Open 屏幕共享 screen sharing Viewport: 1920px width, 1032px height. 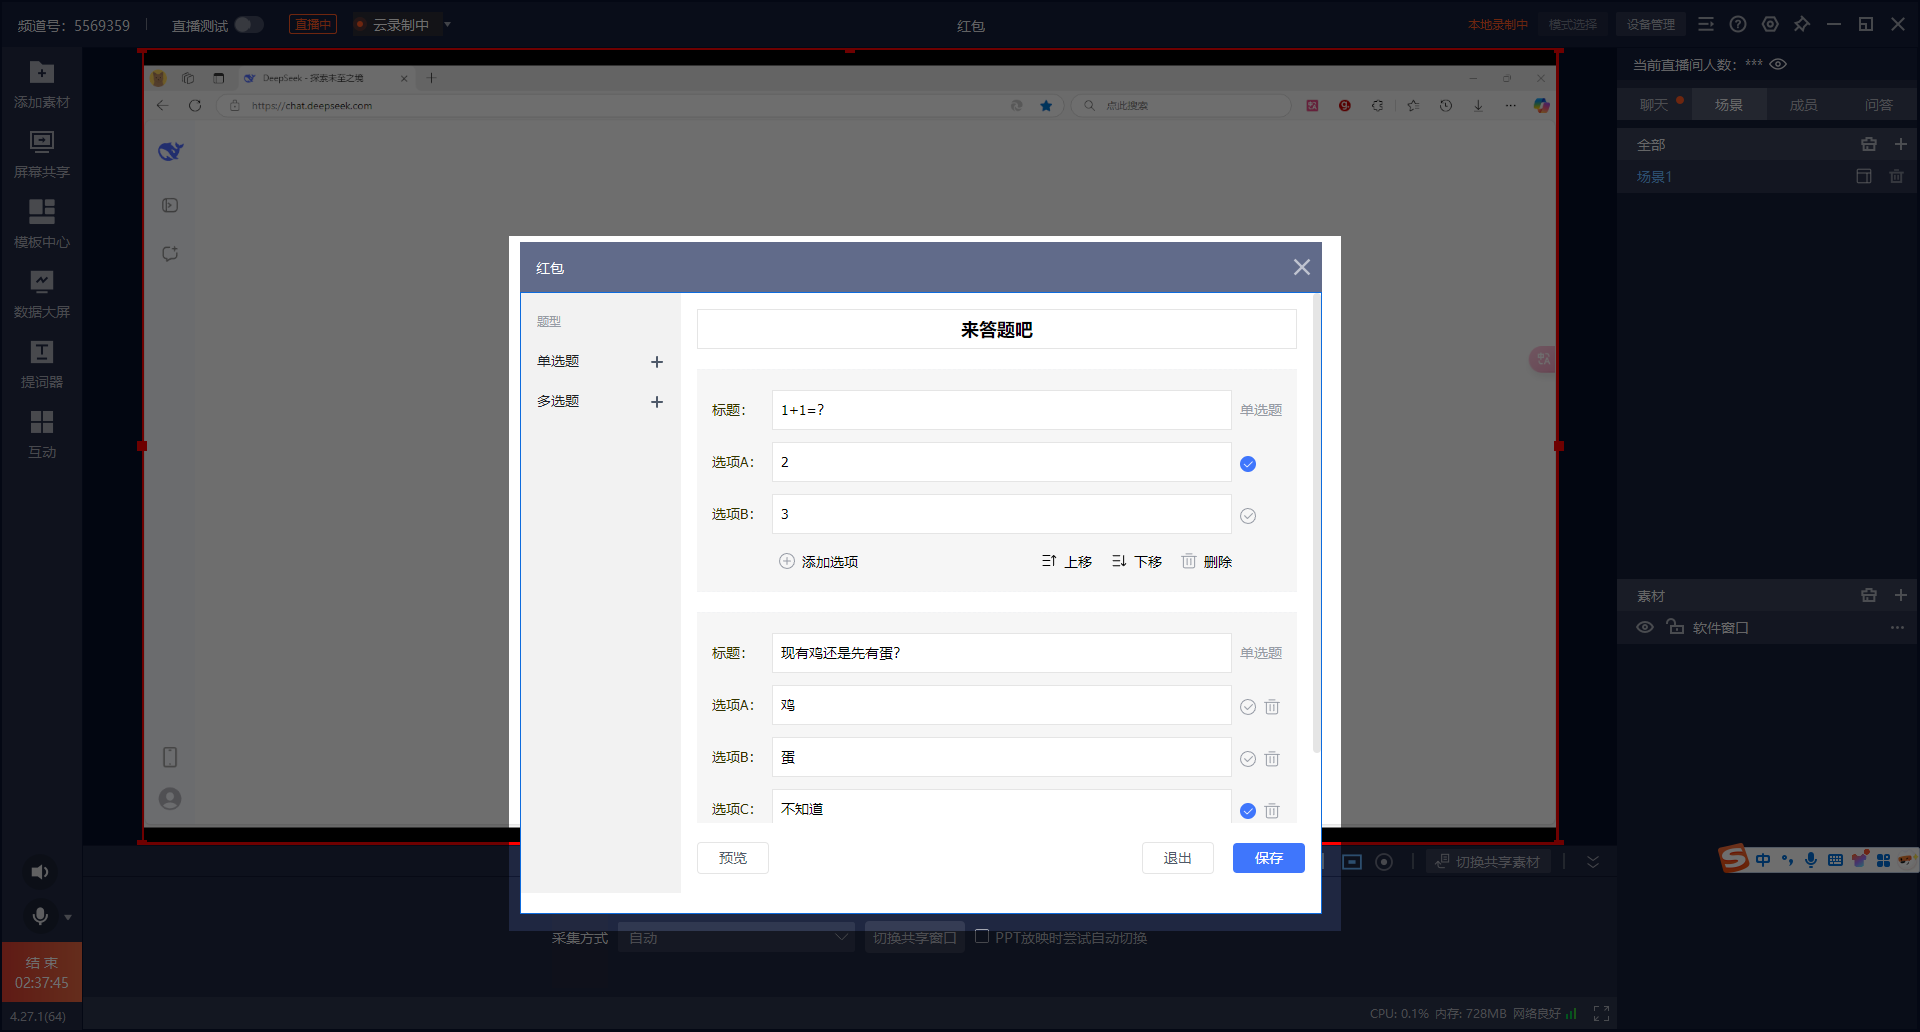click(x=41, y=154)
